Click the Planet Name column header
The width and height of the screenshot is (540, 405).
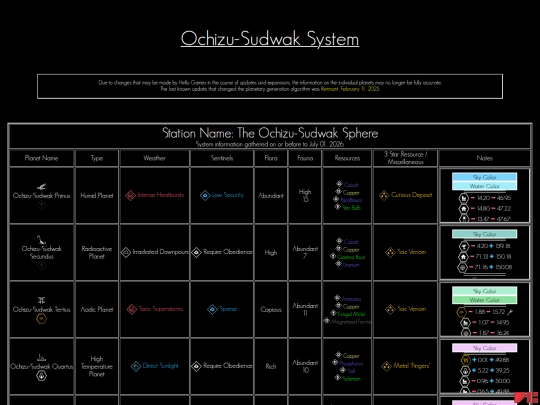pos(41,158)
